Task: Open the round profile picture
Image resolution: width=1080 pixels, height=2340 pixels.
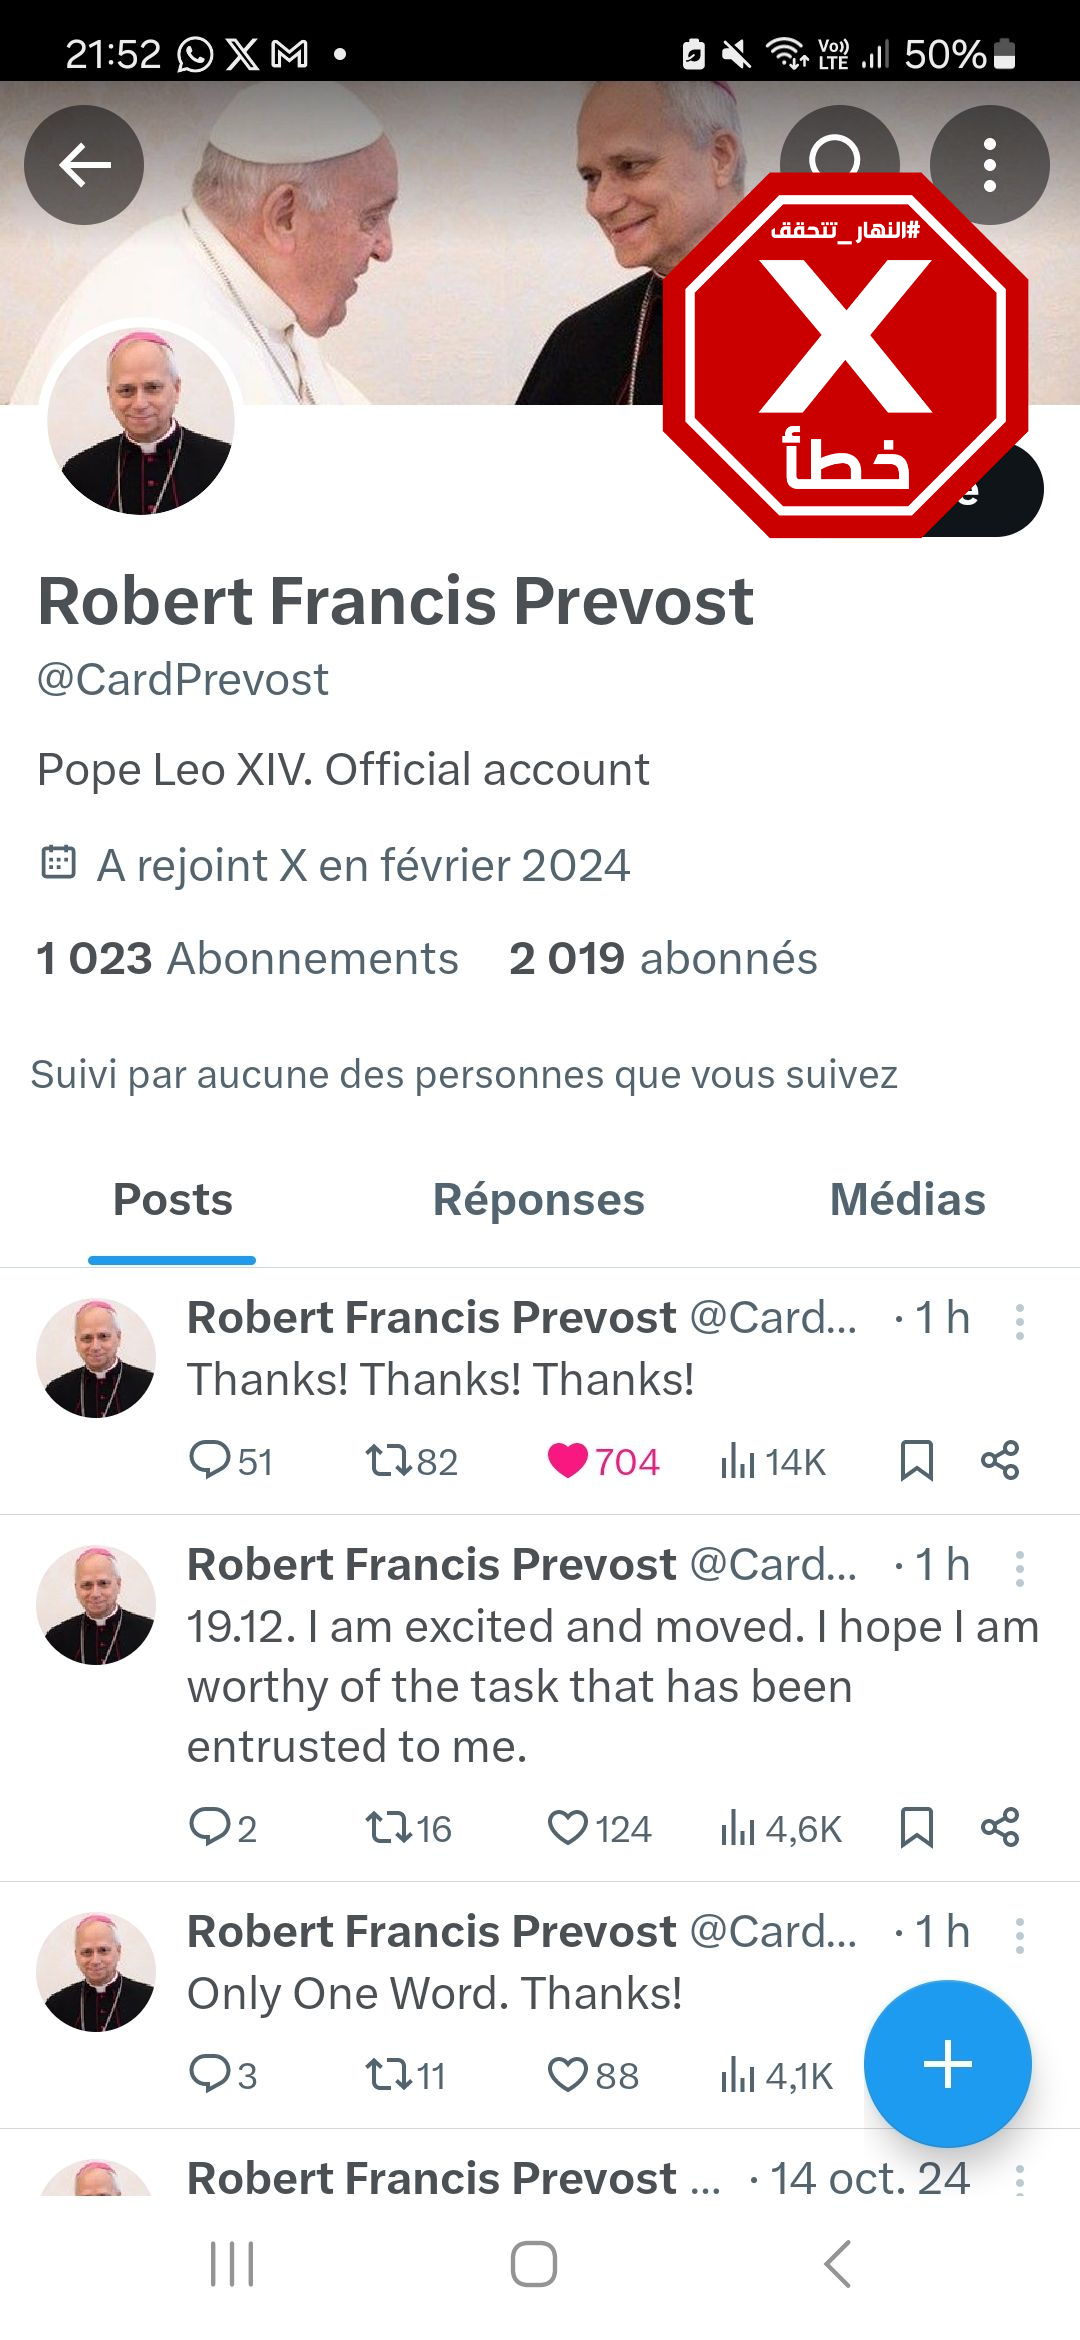Action: tap(141, 422)
